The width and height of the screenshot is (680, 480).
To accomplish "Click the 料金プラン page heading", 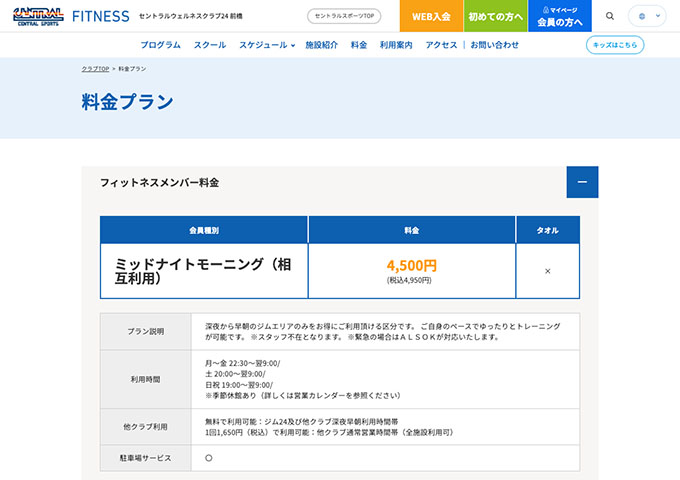I will [128, 102].
